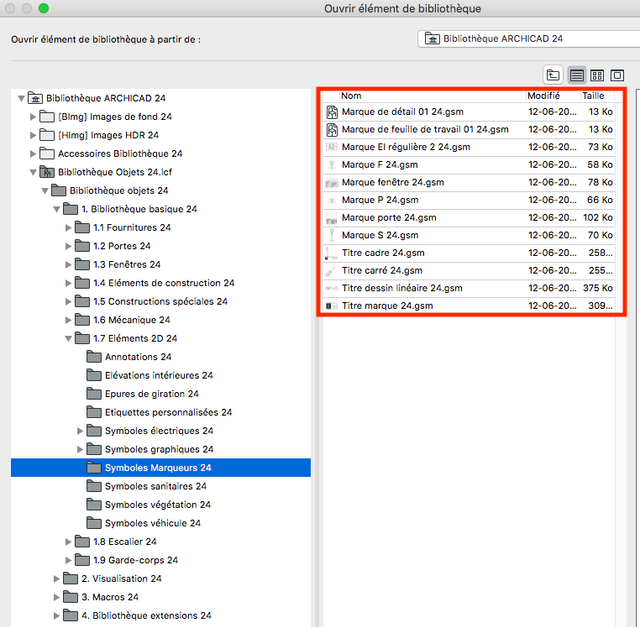
Task: Click the 102 Ko size of Marque porte
Action: point(598,218)
